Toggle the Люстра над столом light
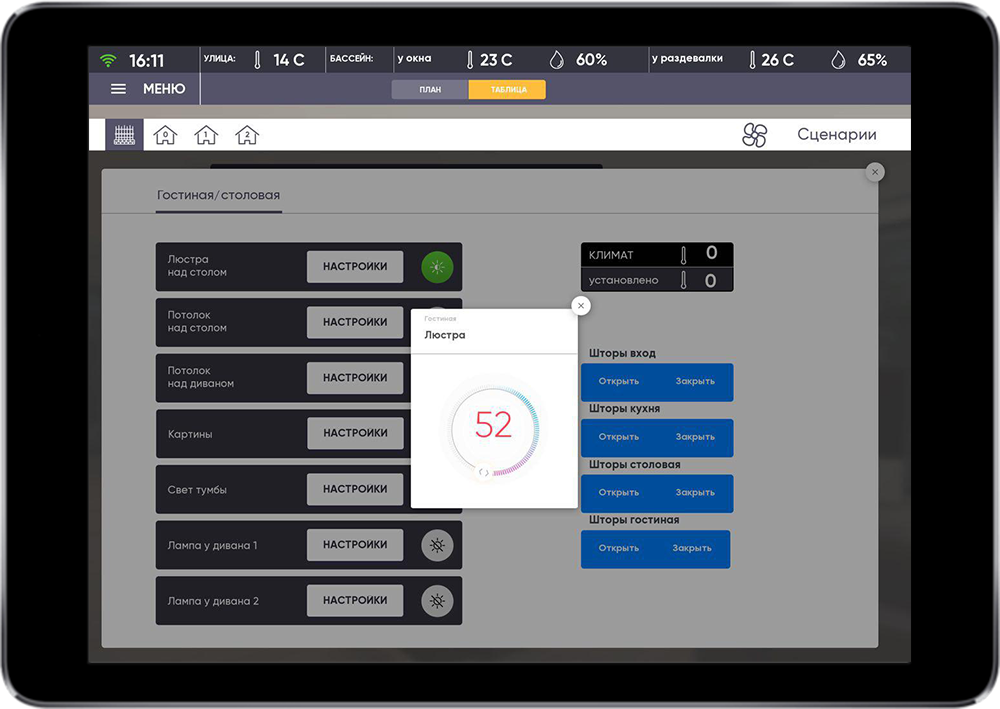Image resolution: width=1000 pixels, height=709 pixels. click(x=437, y=267)
